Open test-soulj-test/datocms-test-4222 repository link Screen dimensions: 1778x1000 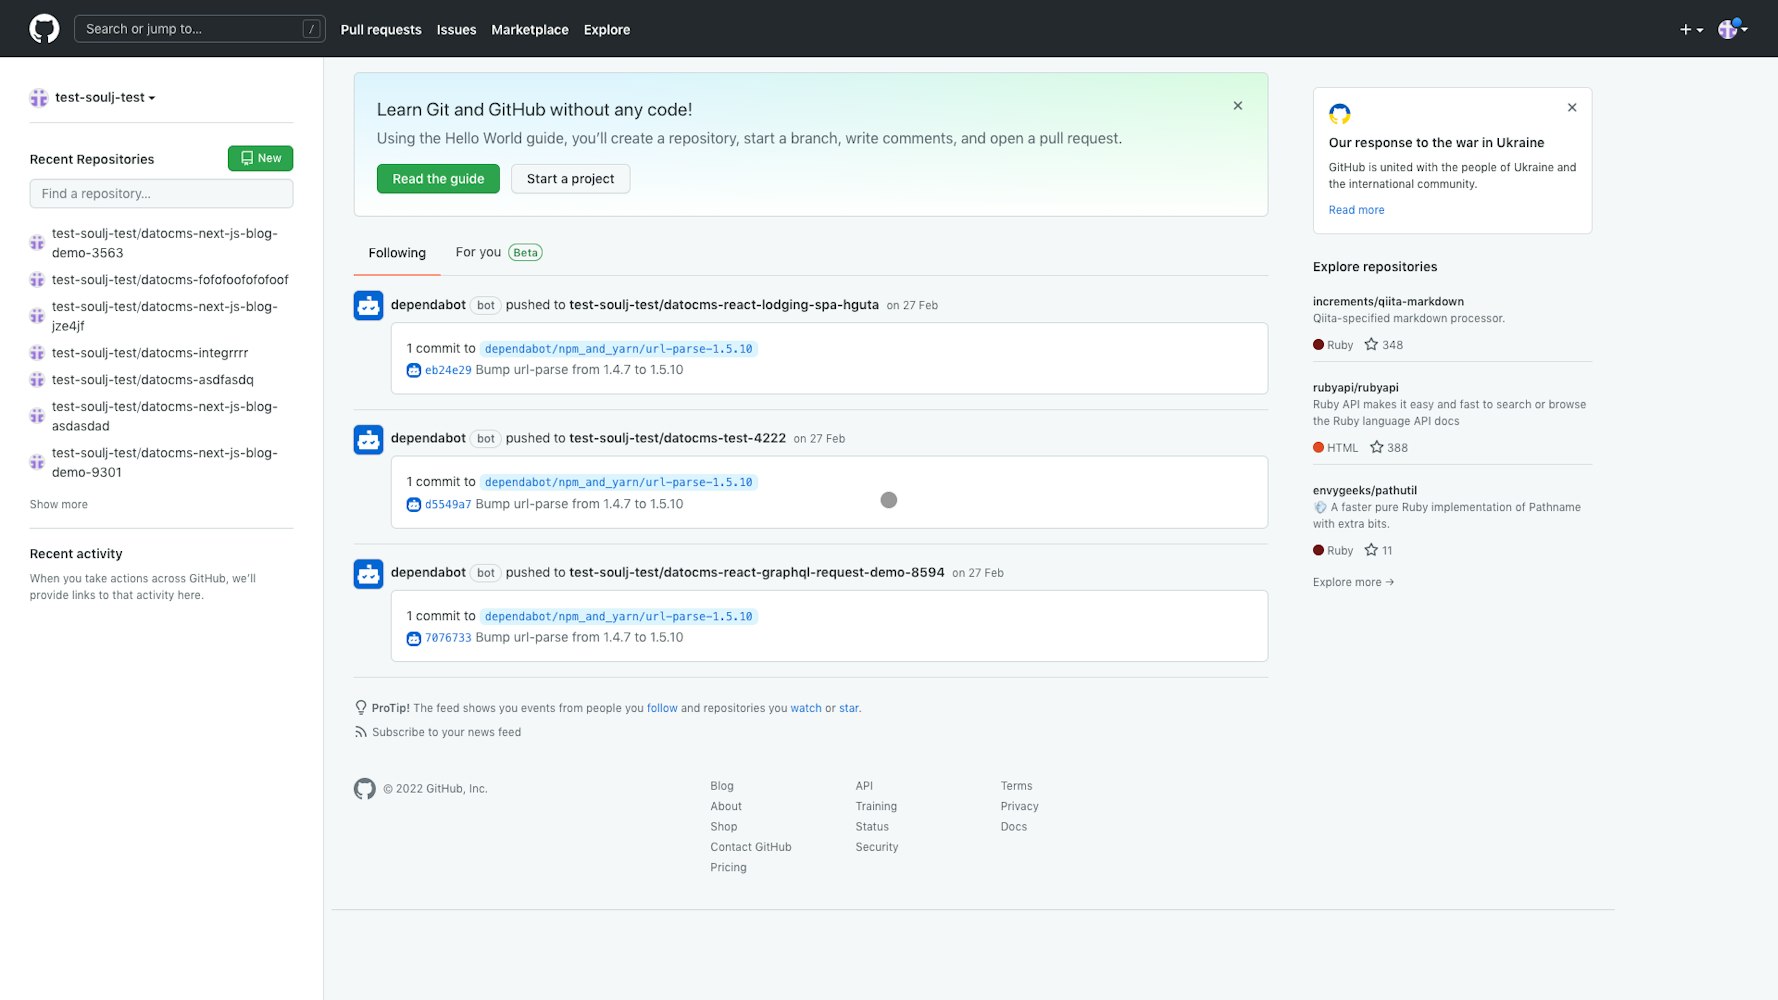pyautogui.click(x=677, y=439)
